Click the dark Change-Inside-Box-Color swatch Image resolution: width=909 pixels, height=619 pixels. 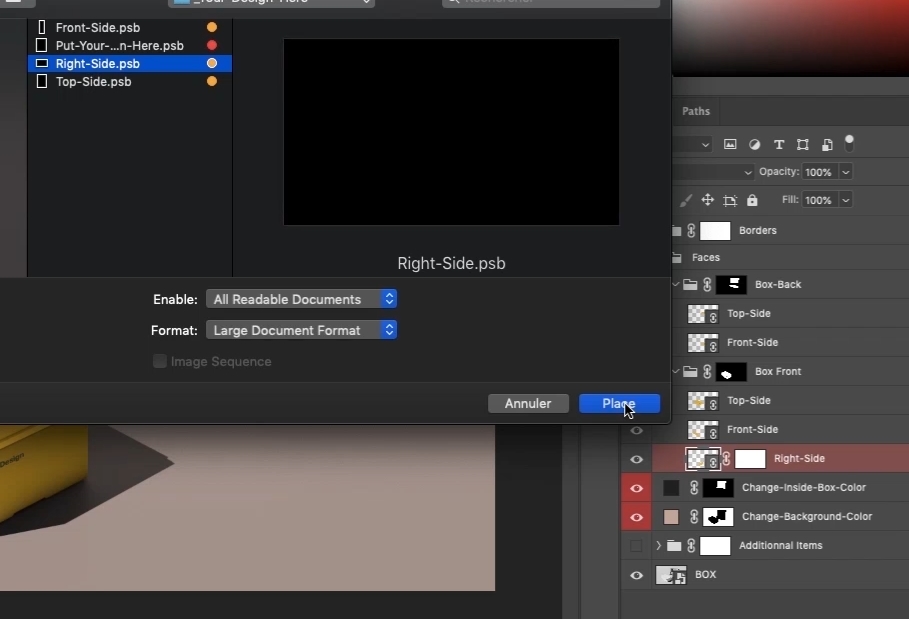pyautogui.click(x=671, y=487)
